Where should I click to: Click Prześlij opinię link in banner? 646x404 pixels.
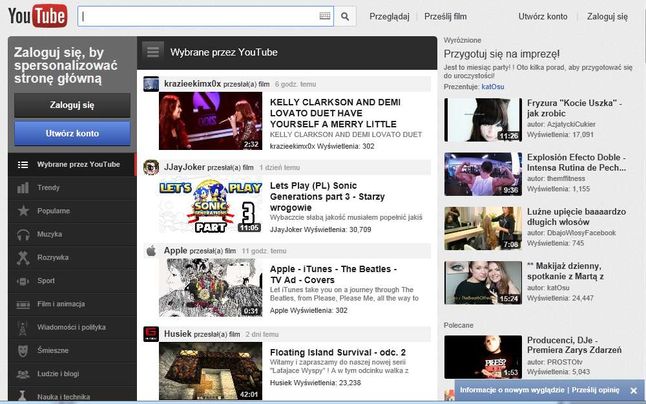tap(595, 390)
